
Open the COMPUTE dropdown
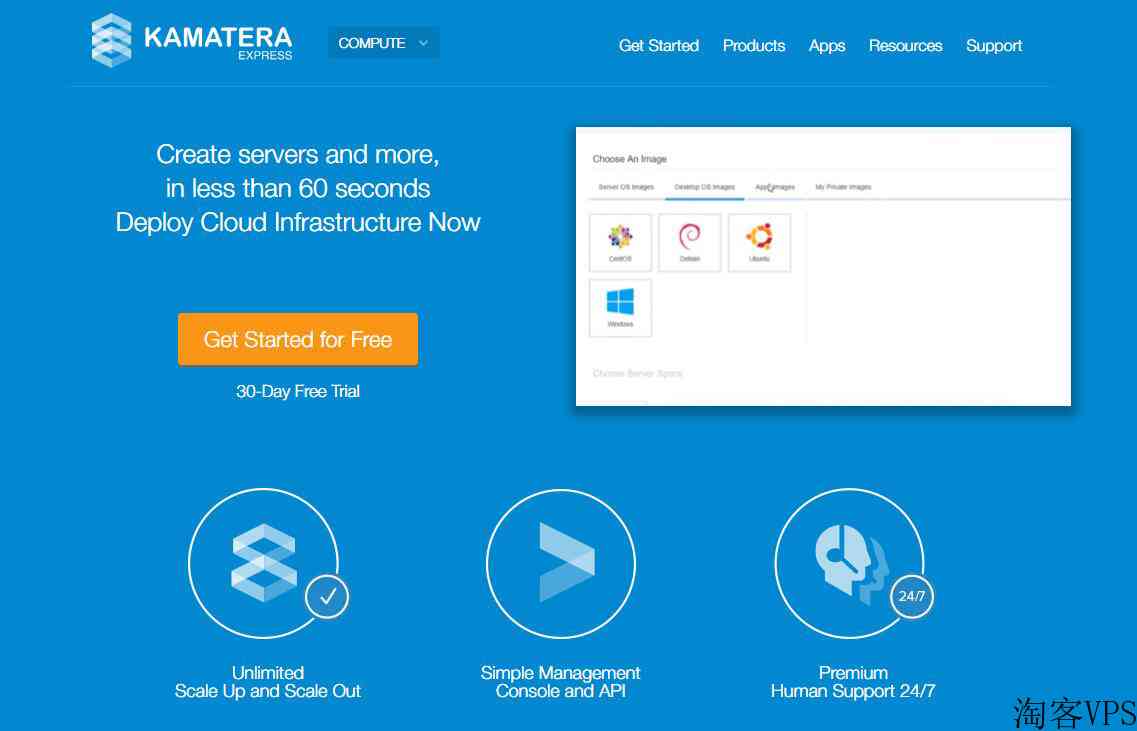click(384, 43)
